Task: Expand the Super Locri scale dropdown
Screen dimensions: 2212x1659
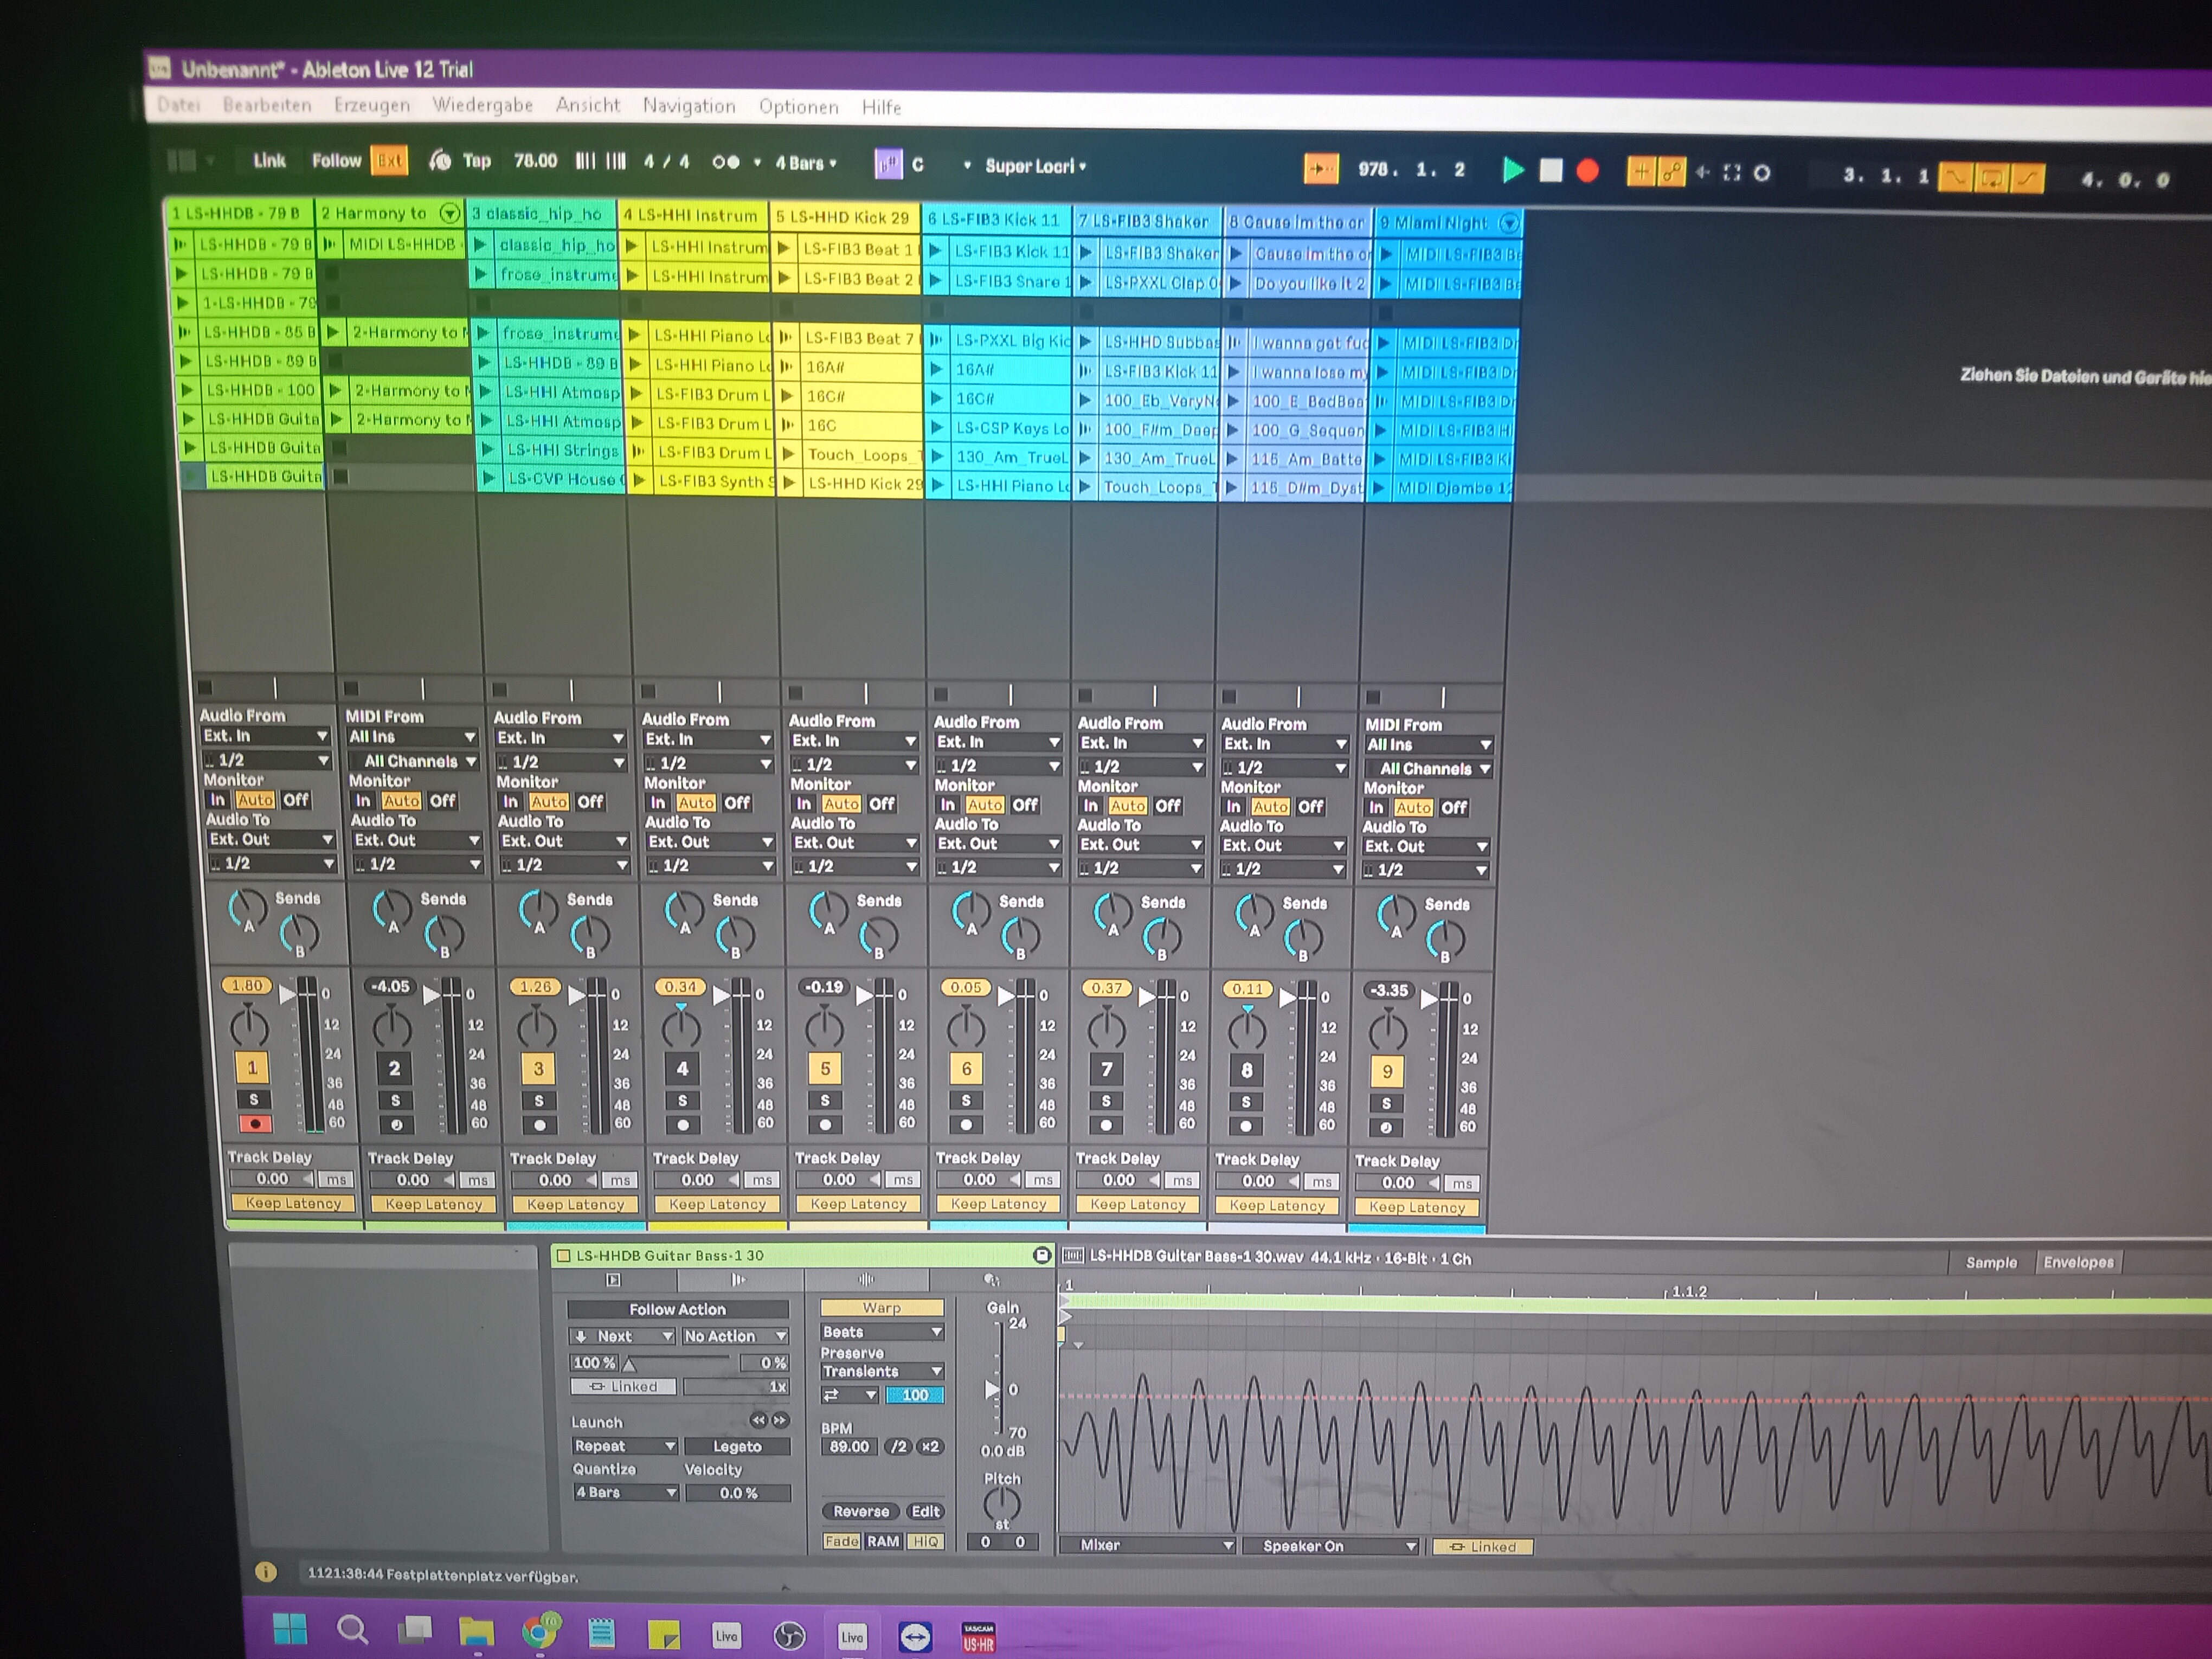Action: pyautogui.click(x=1035, y=167)
